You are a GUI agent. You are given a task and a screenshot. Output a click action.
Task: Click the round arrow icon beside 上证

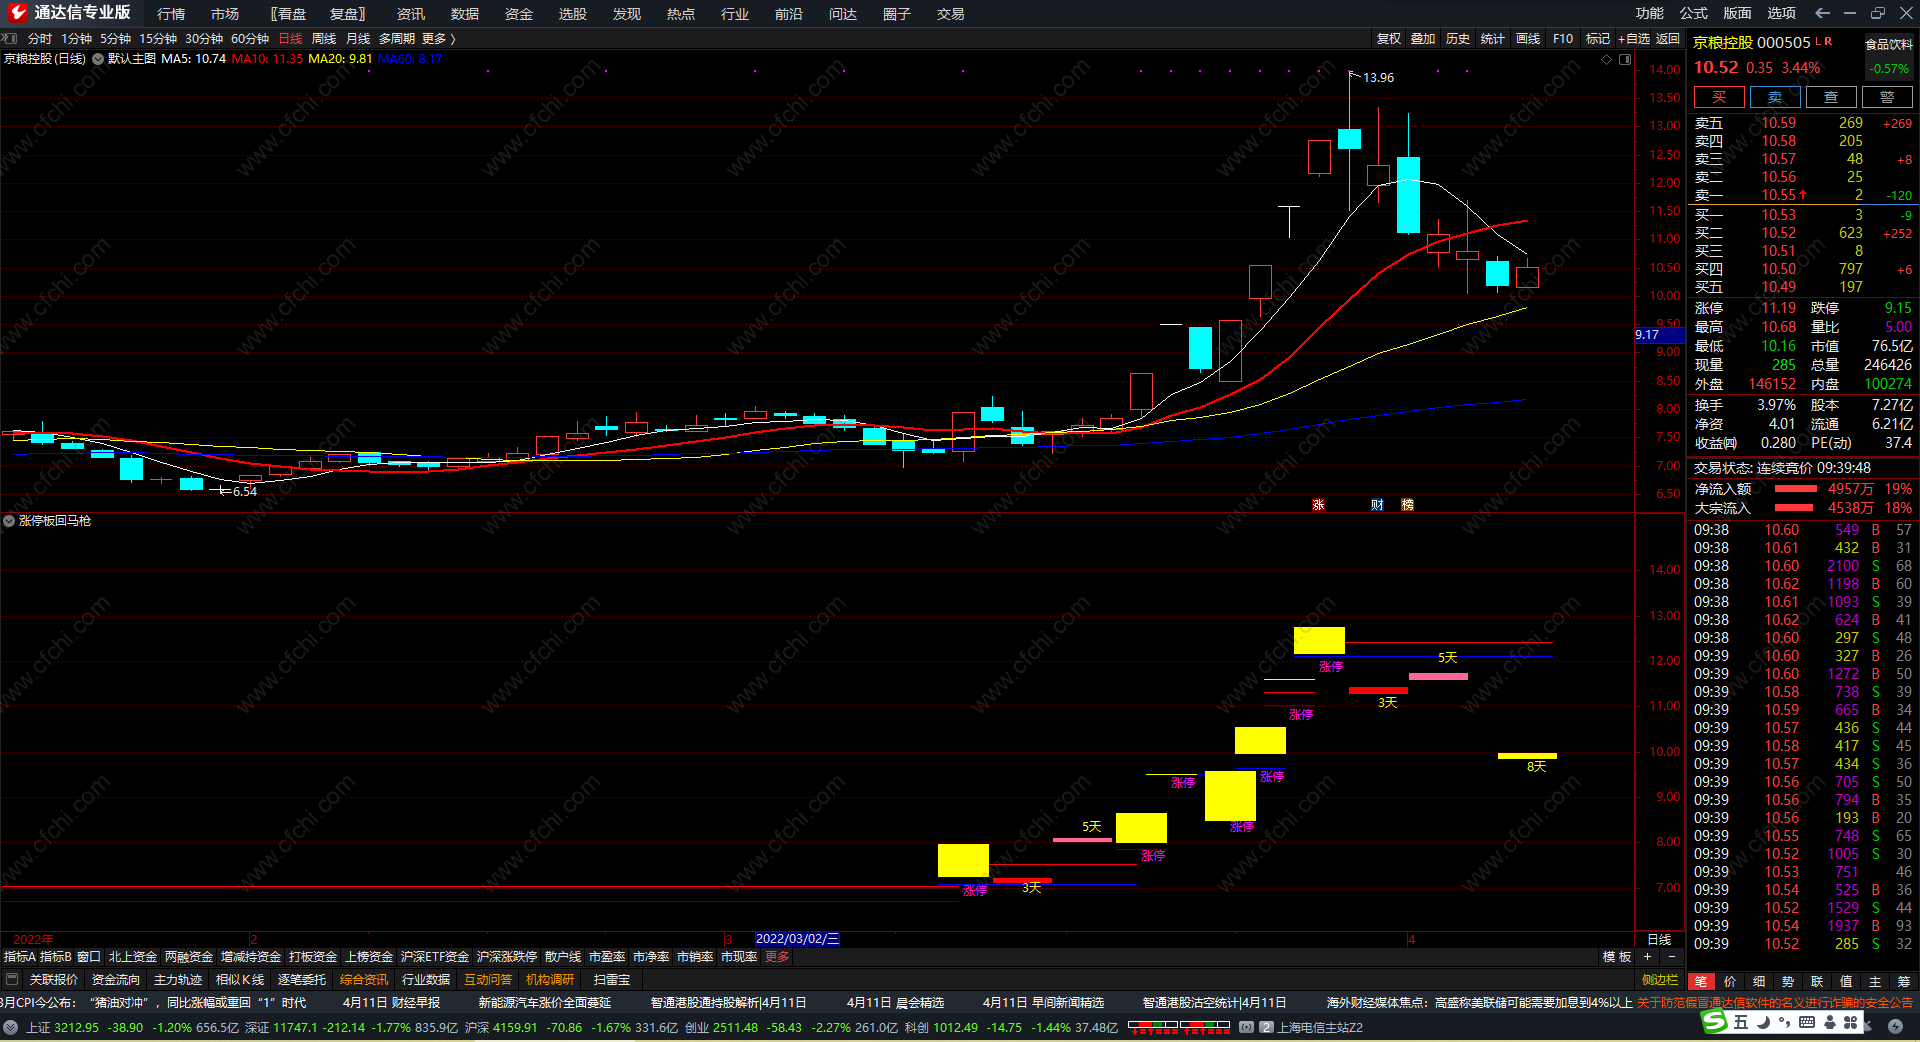(11, 1027)
